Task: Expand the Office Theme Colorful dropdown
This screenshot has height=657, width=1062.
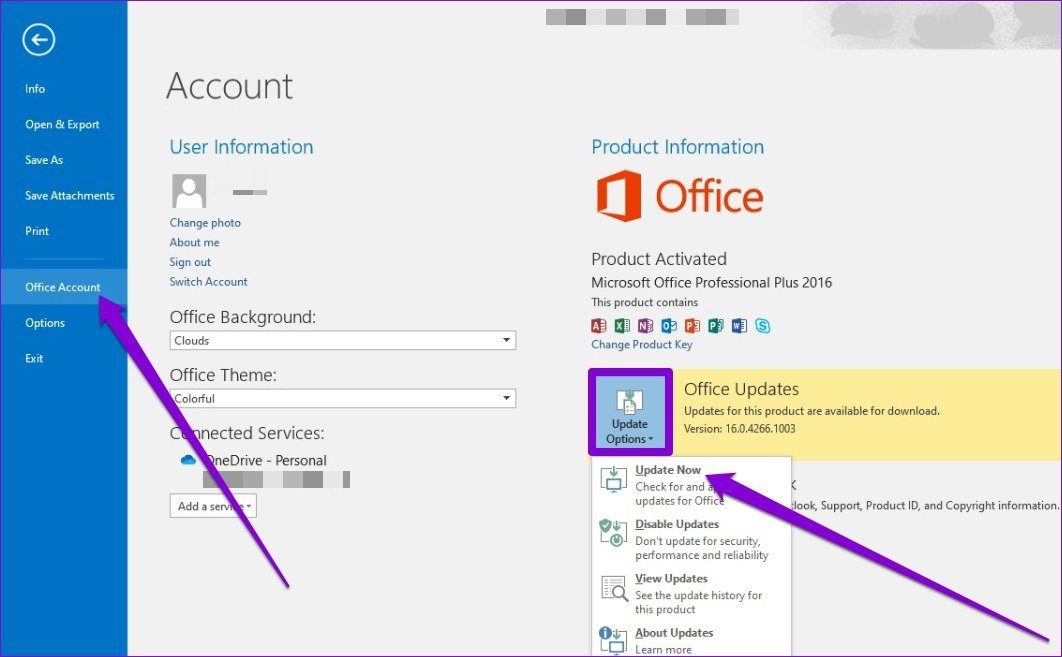Action: click(343, 398)
